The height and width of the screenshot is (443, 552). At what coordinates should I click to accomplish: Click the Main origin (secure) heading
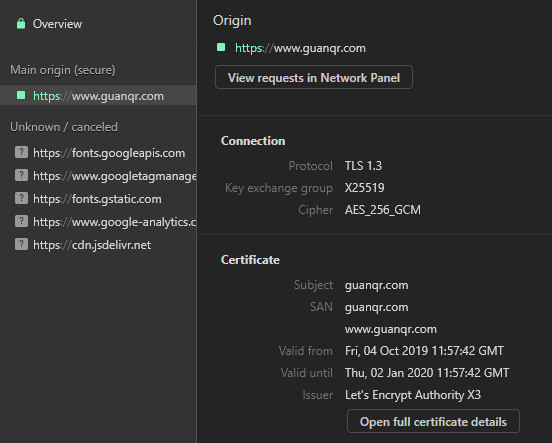coord(63,70)
